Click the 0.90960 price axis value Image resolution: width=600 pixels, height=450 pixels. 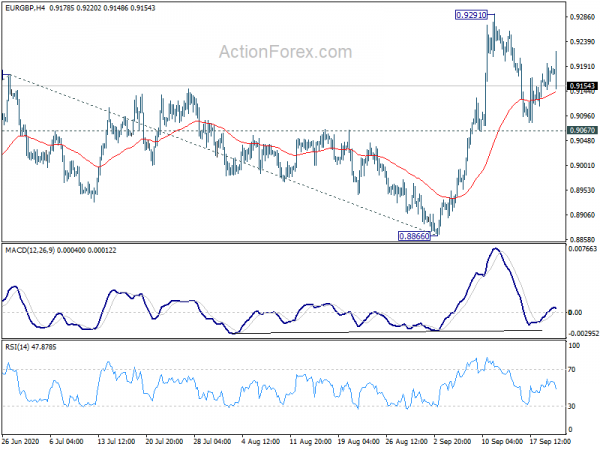(582, 116)
